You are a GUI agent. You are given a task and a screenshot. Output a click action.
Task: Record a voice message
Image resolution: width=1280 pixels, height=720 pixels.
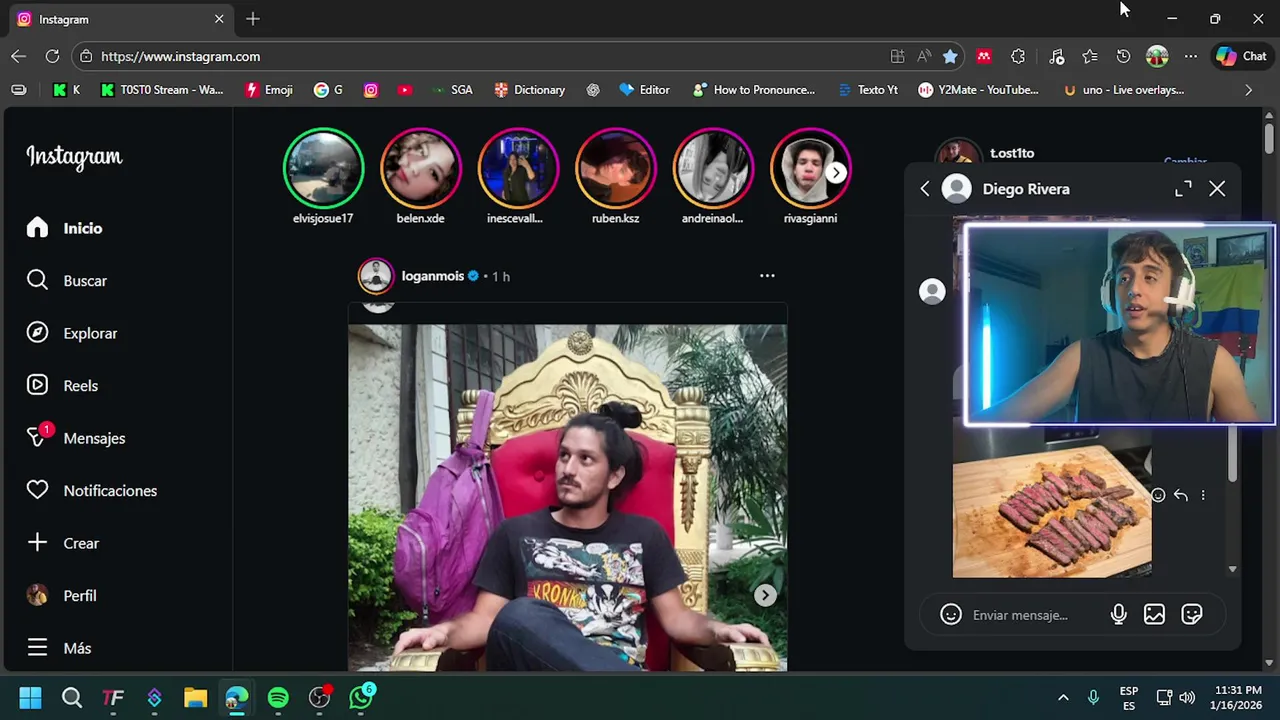(1118, 615)
